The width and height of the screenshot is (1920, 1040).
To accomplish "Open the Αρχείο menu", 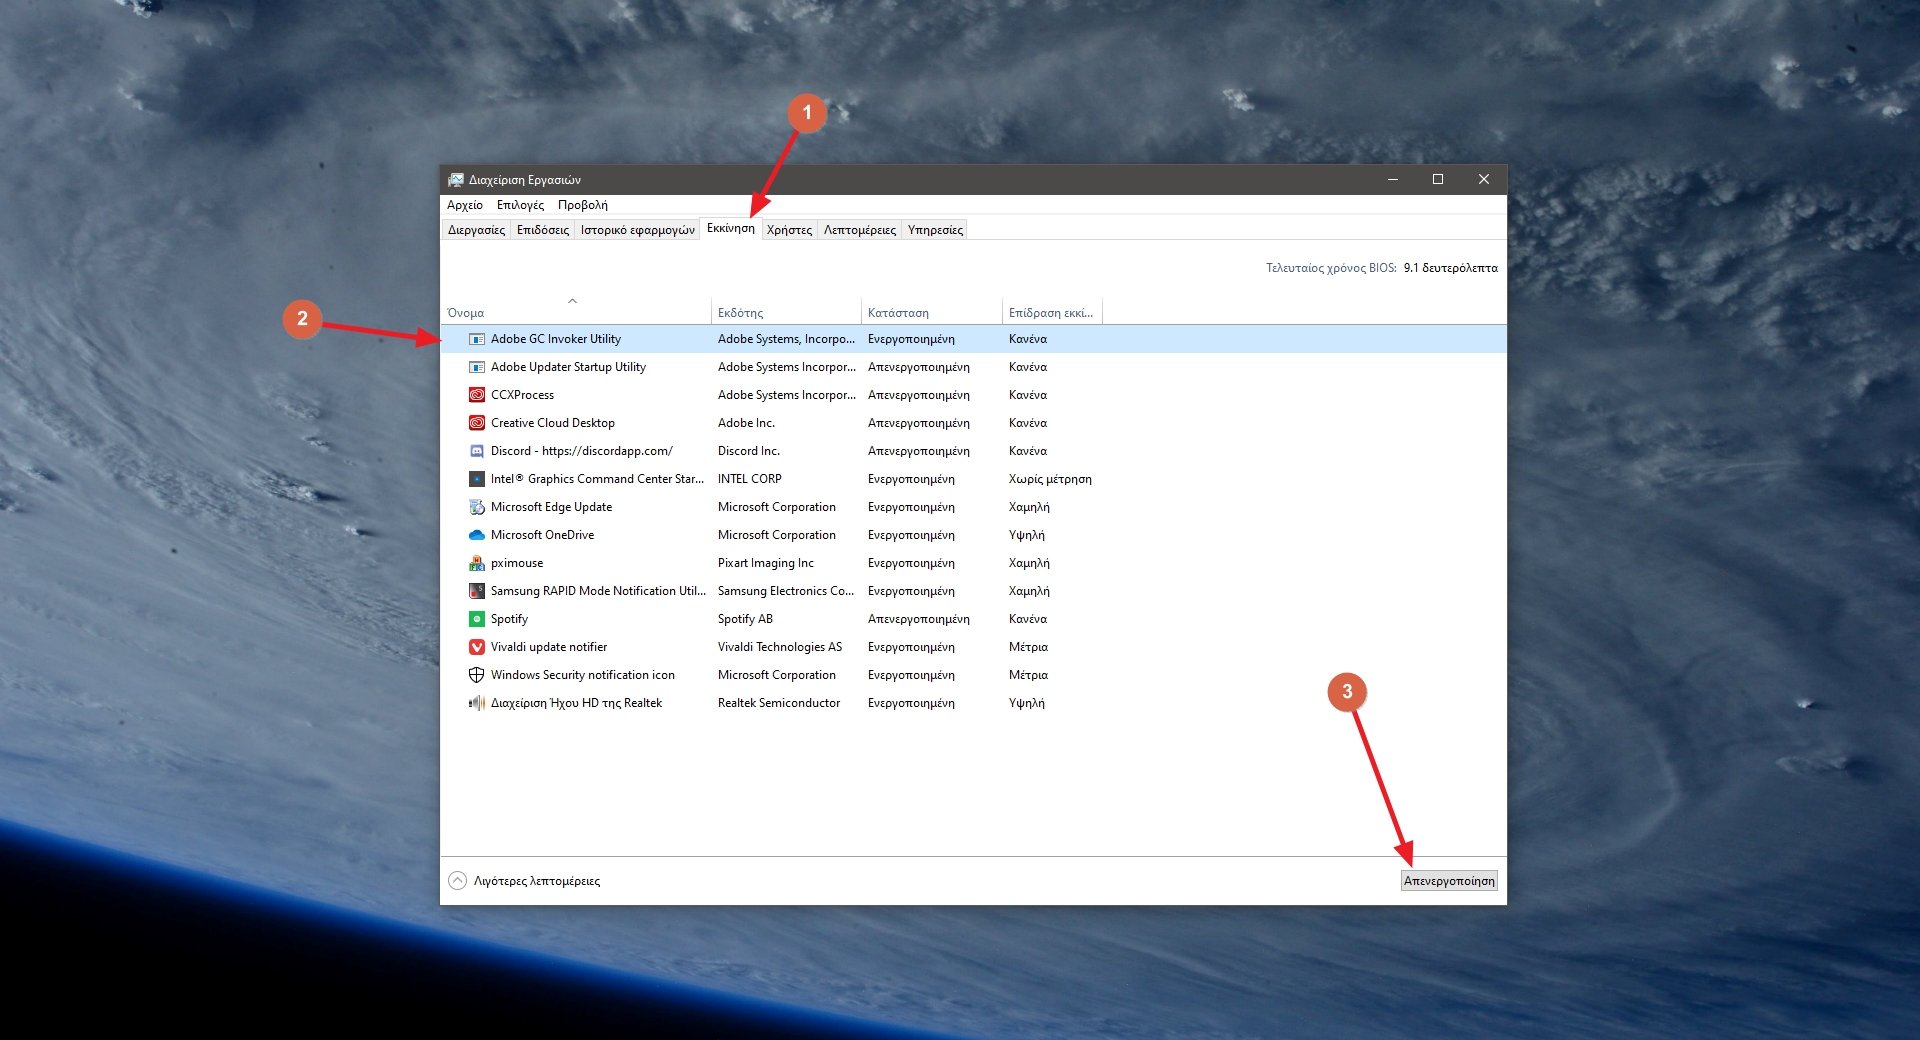I will [464, 205].
